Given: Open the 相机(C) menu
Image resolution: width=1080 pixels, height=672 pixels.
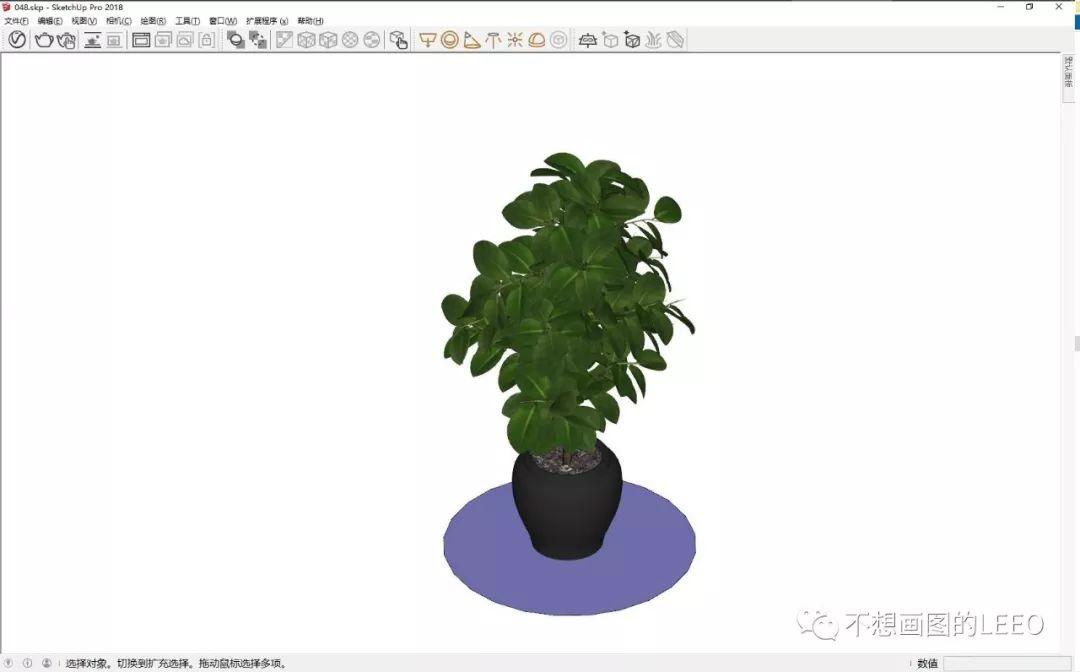Looking at the screenshot, I should pos(118,21).
